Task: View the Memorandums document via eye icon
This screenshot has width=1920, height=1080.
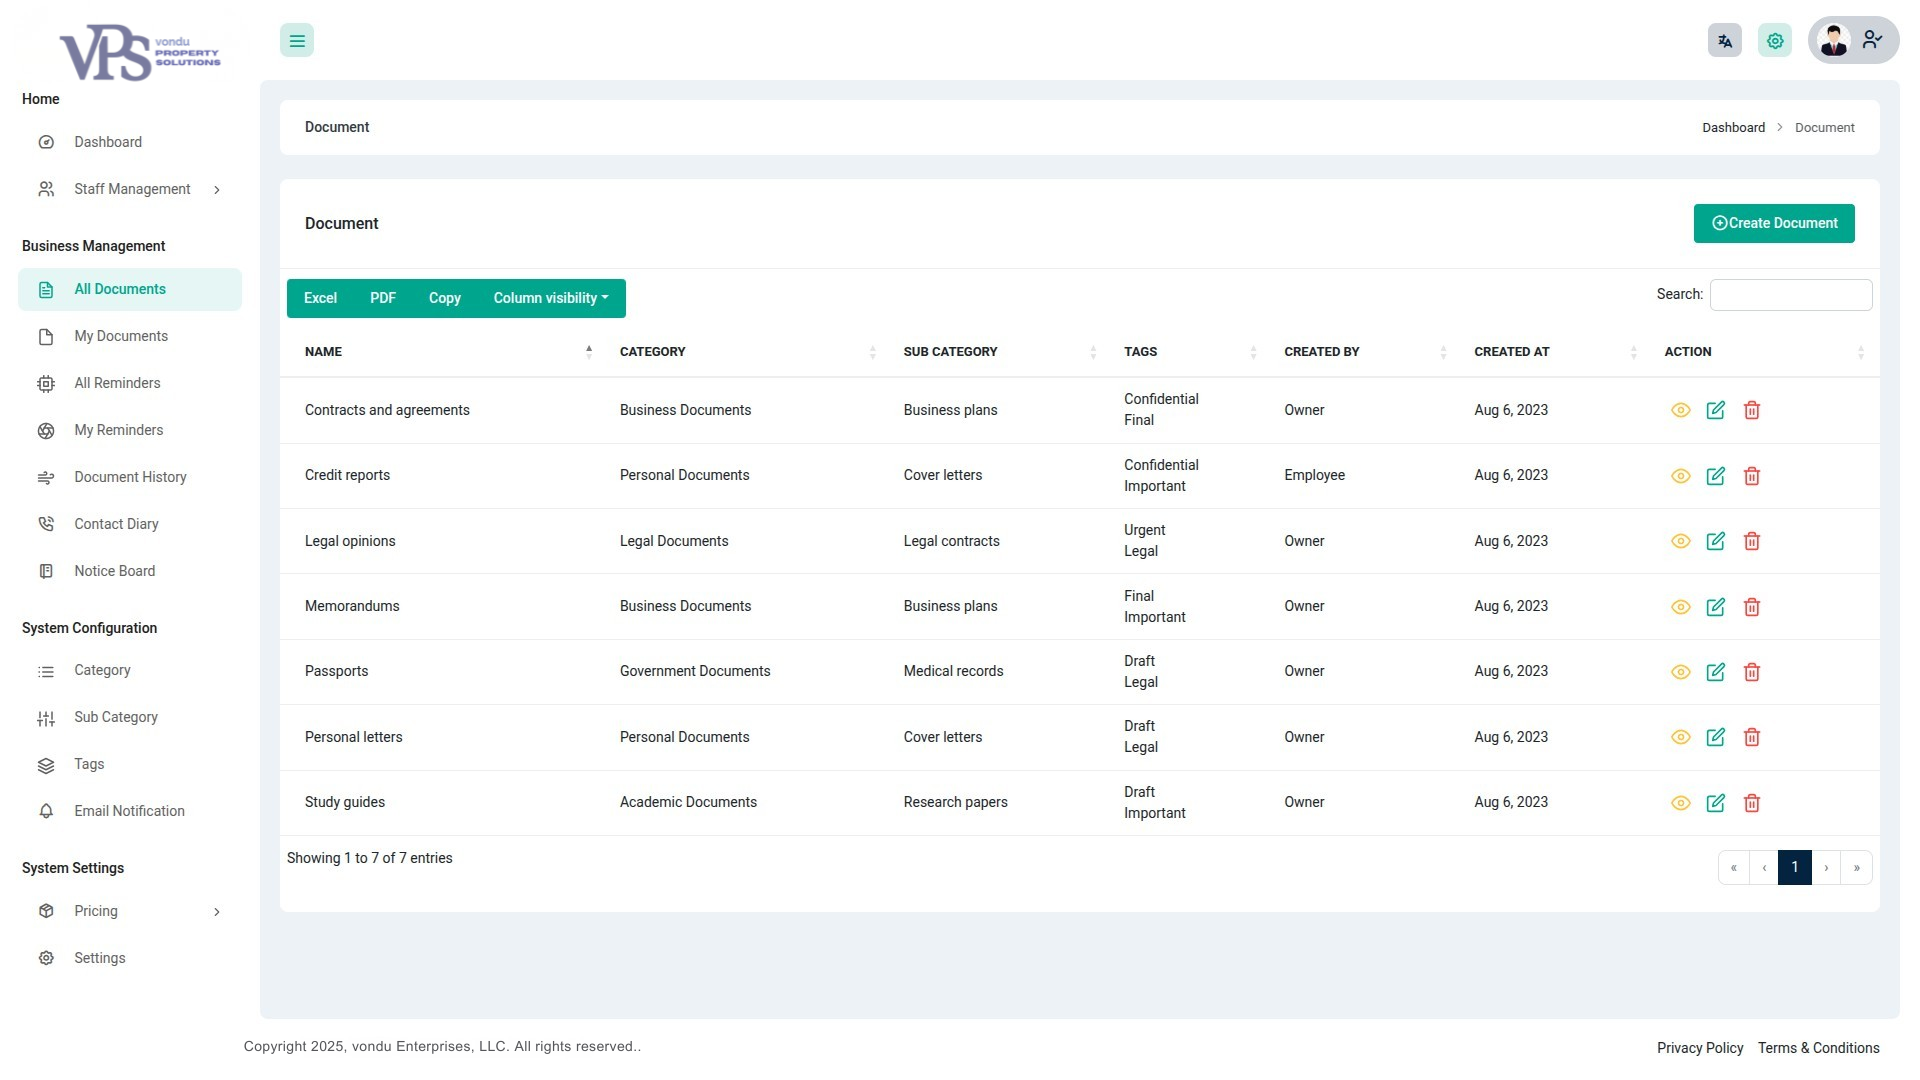Action: (x=1680, y=607)
